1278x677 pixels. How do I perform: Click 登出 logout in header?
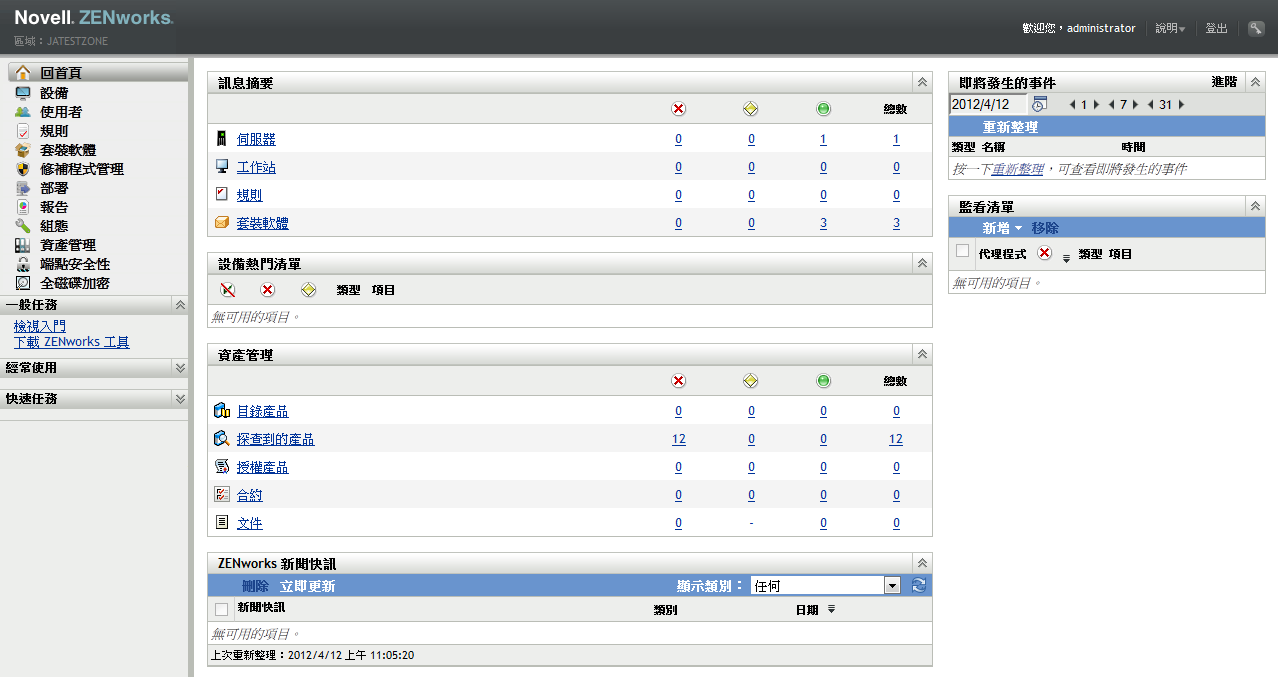pyautogui.click(x=1216, y=29)
